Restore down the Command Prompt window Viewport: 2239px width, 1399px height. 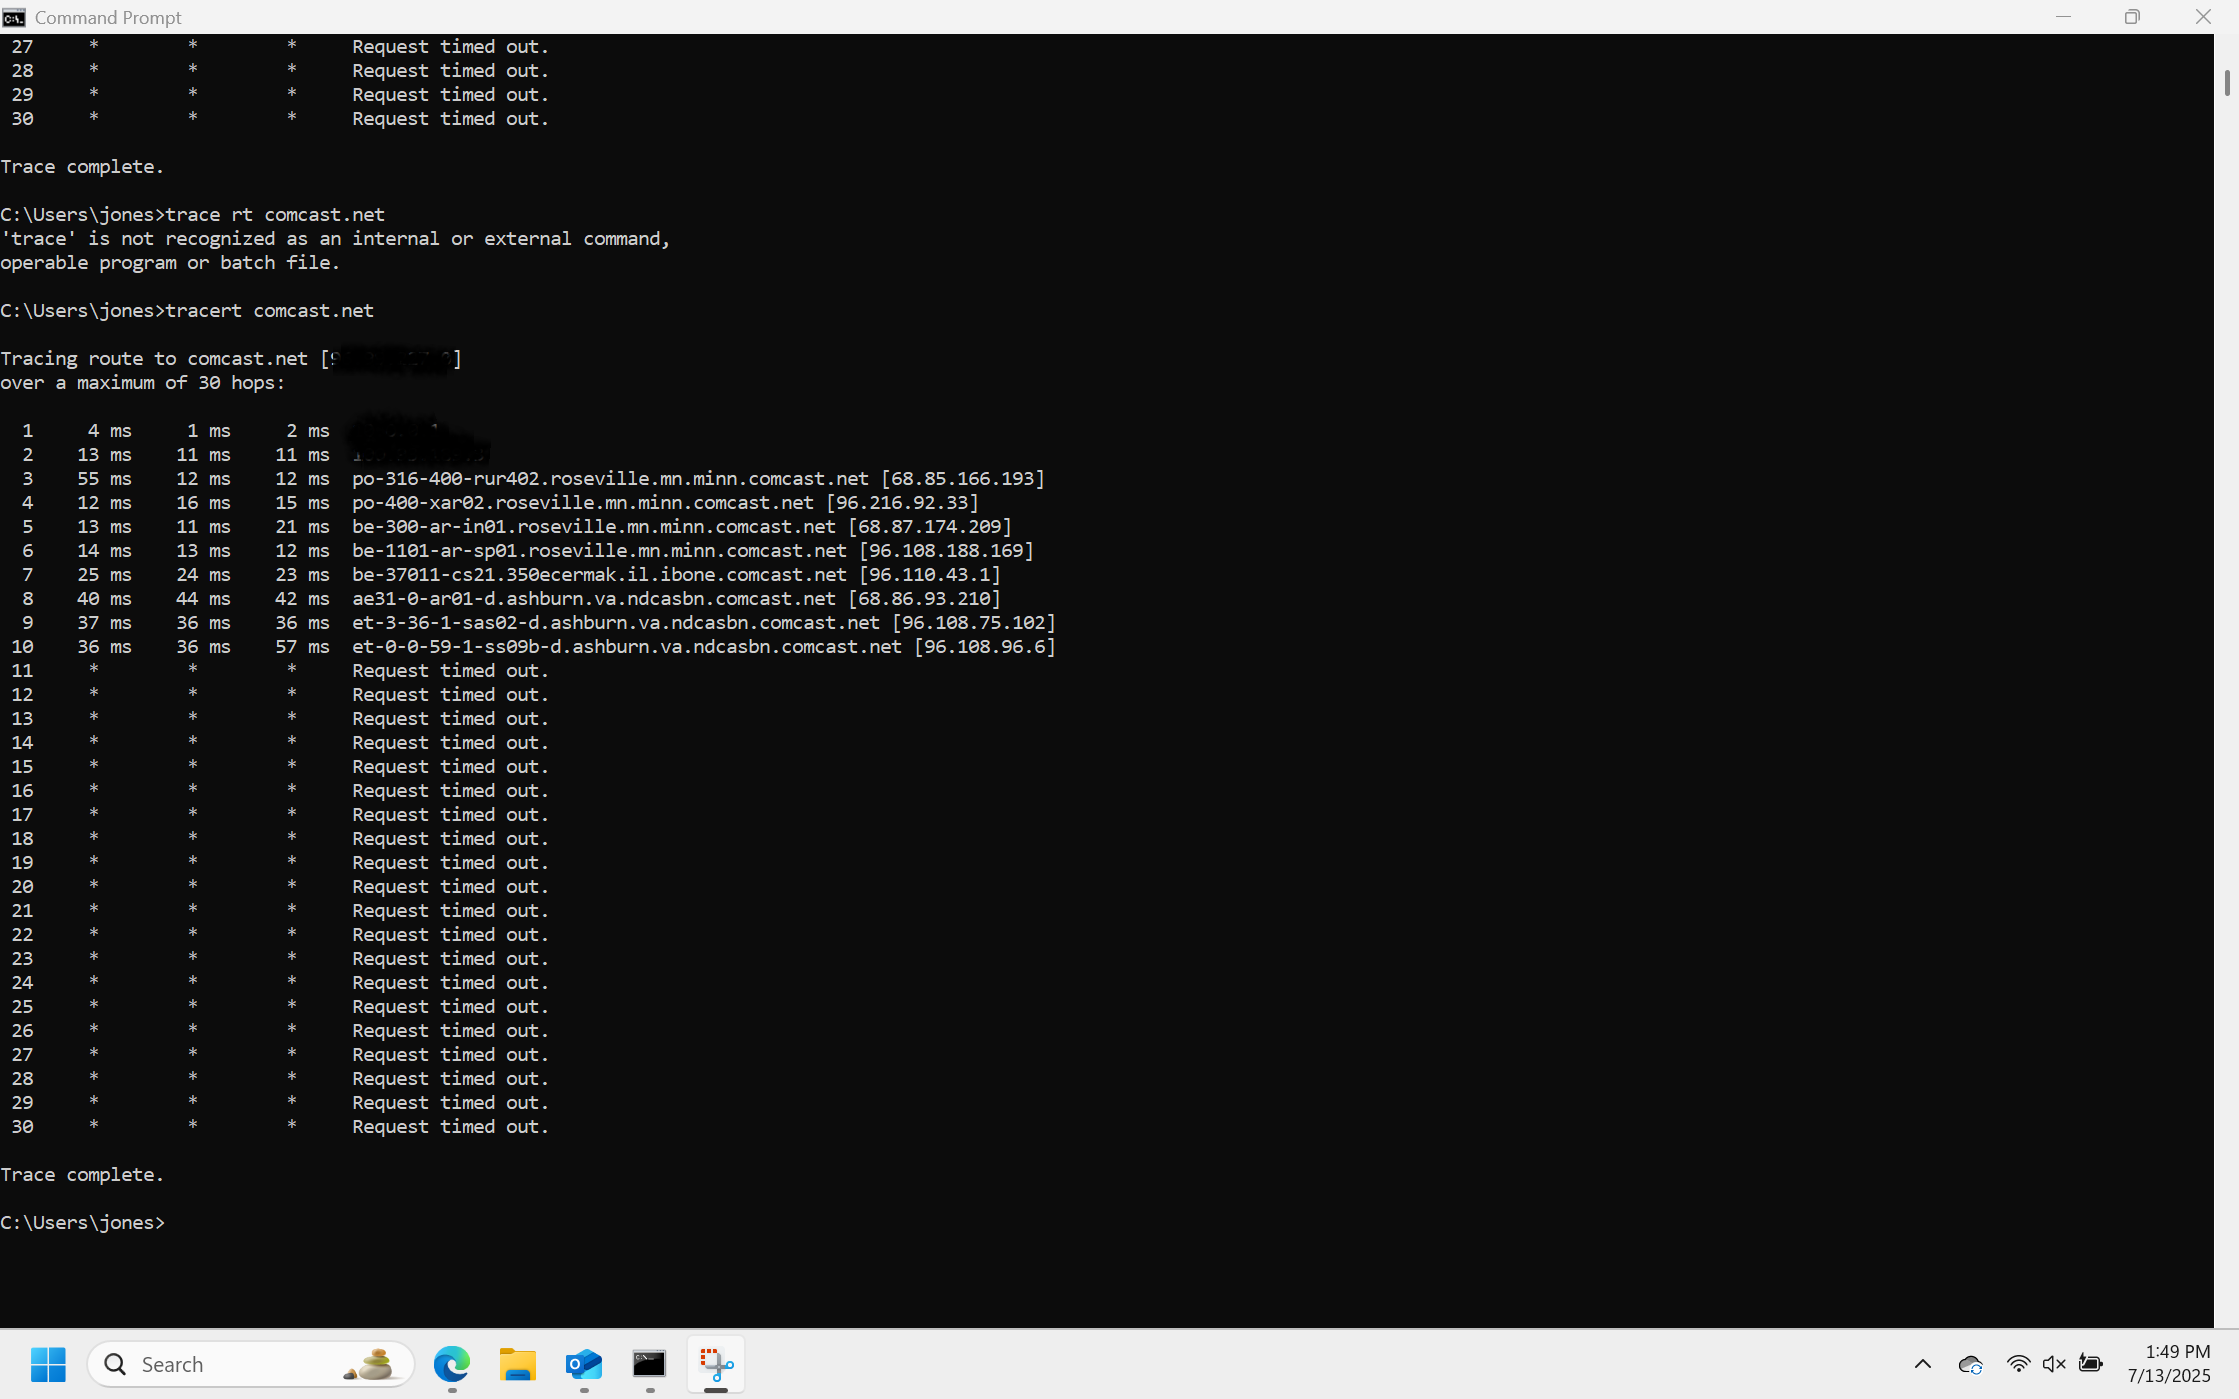[2132, 17]
